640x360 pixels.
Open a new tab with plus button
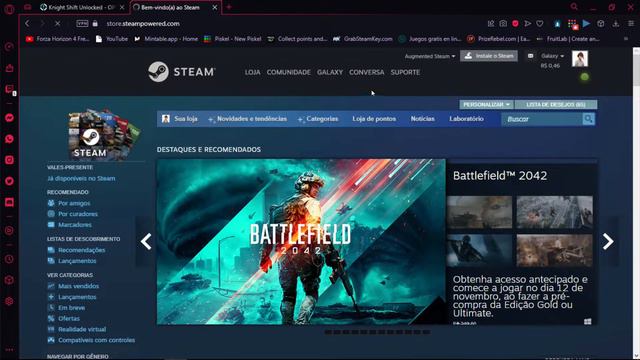tap(229, 7)
